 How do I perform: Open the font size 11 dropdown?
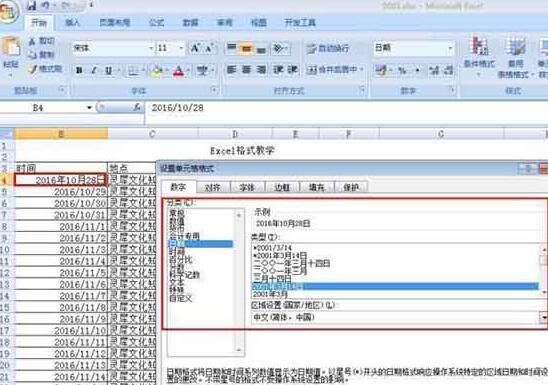pos(181,48)
